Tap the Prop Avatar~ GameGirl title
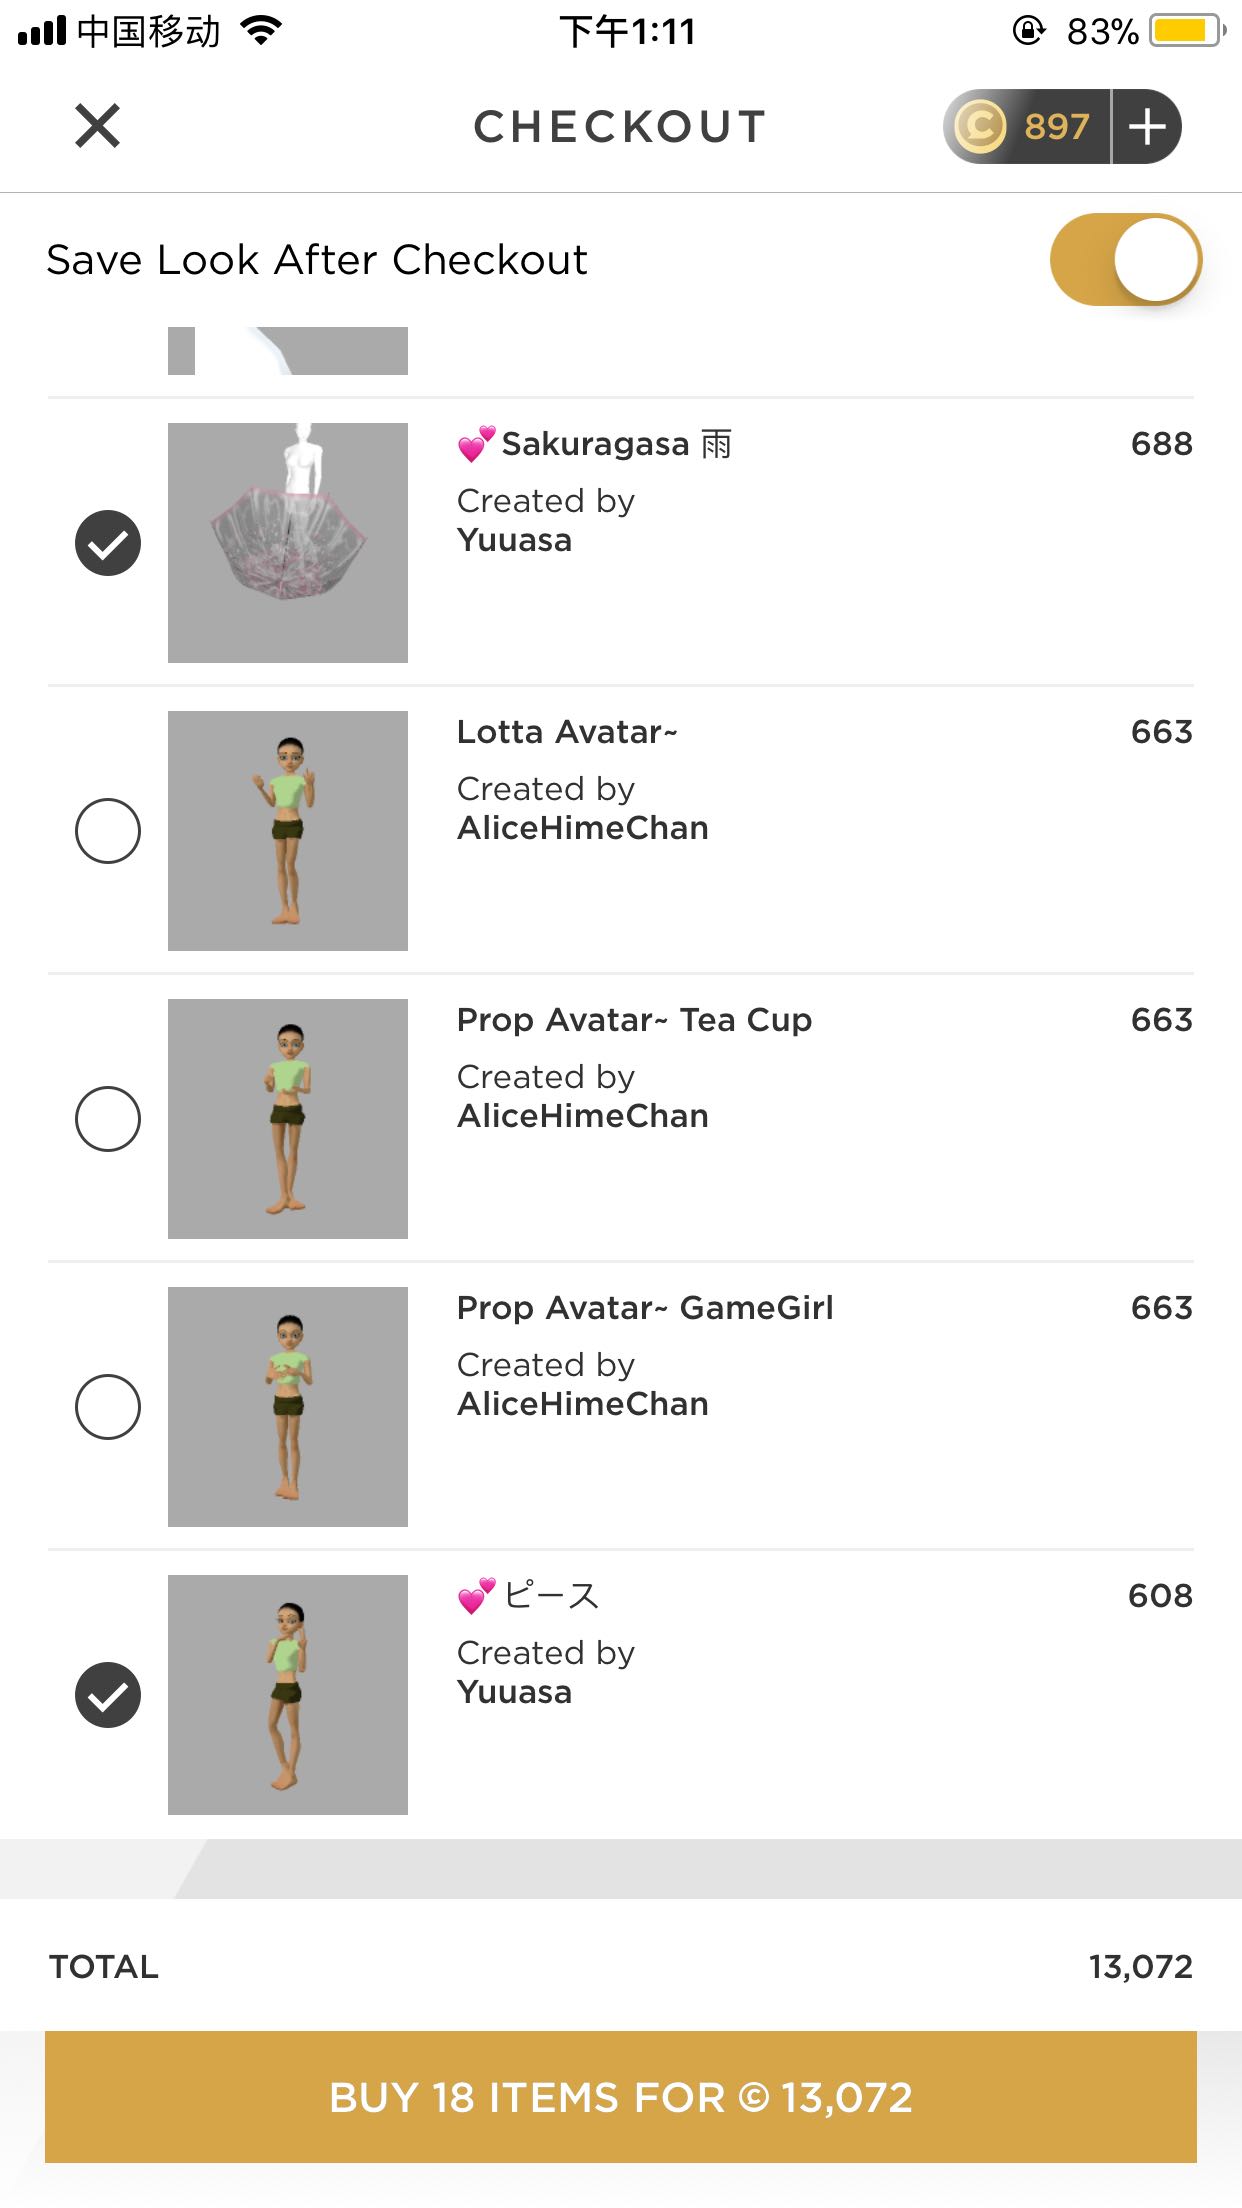This screenshot has width=1242, height=2208. point(645,1308)
